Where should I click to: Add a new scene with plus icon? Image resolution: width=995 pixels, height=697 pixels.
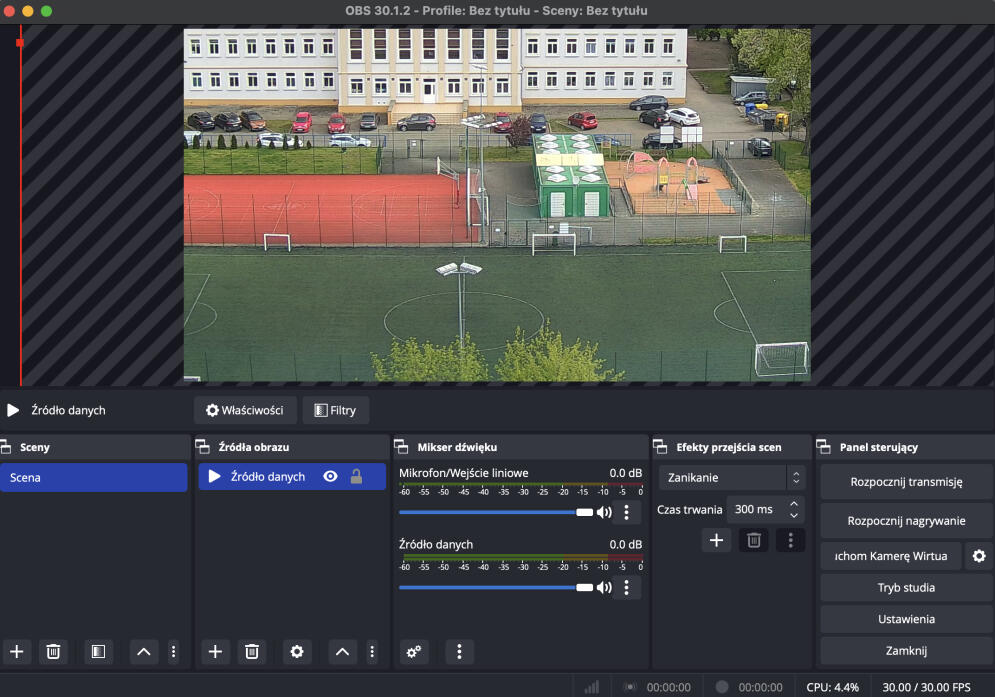click(x=17, y=652)
